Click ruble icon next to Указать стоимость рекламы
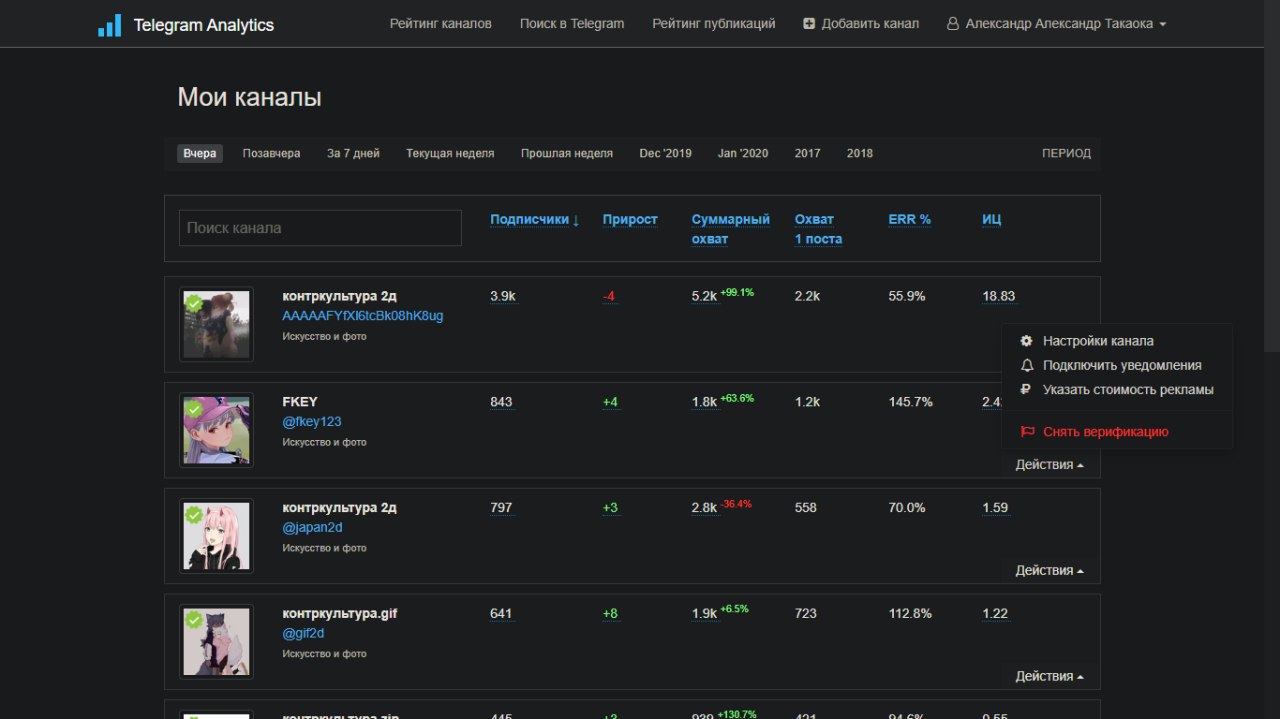The height and width of the screenshot is (719, 1280). point(1026,390)
